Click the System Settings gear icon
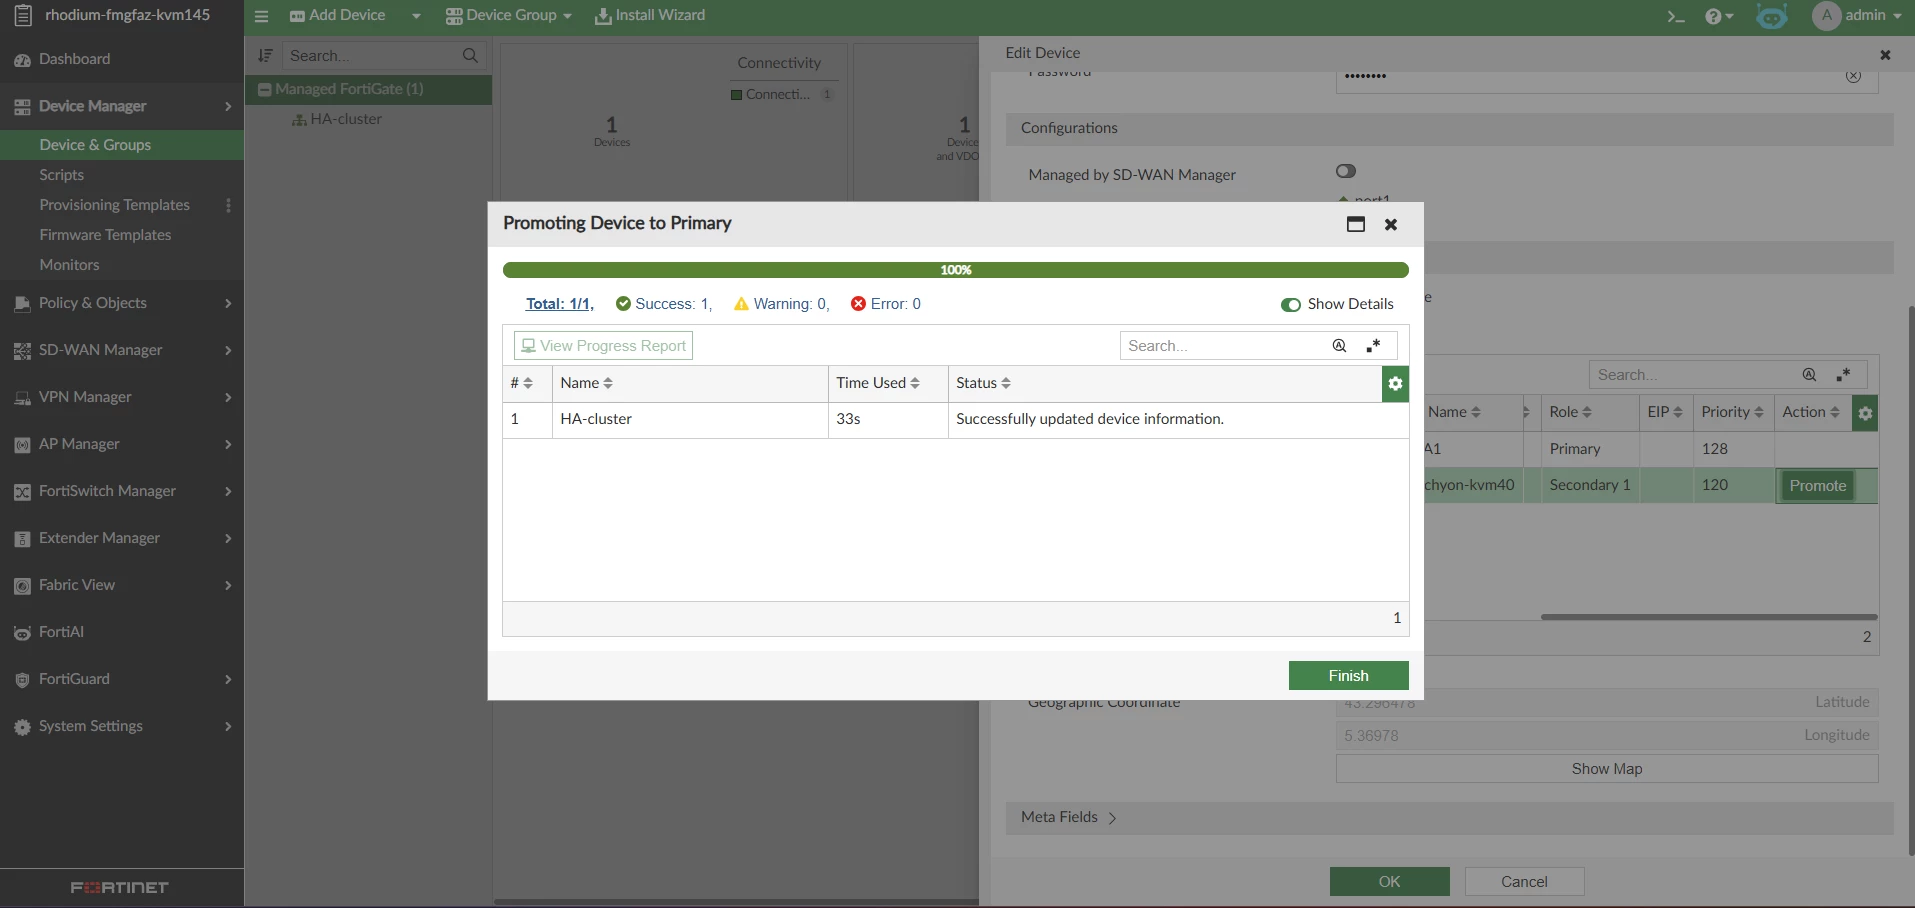This screenshot has width=1915, height=908. [x=22, y=727]
